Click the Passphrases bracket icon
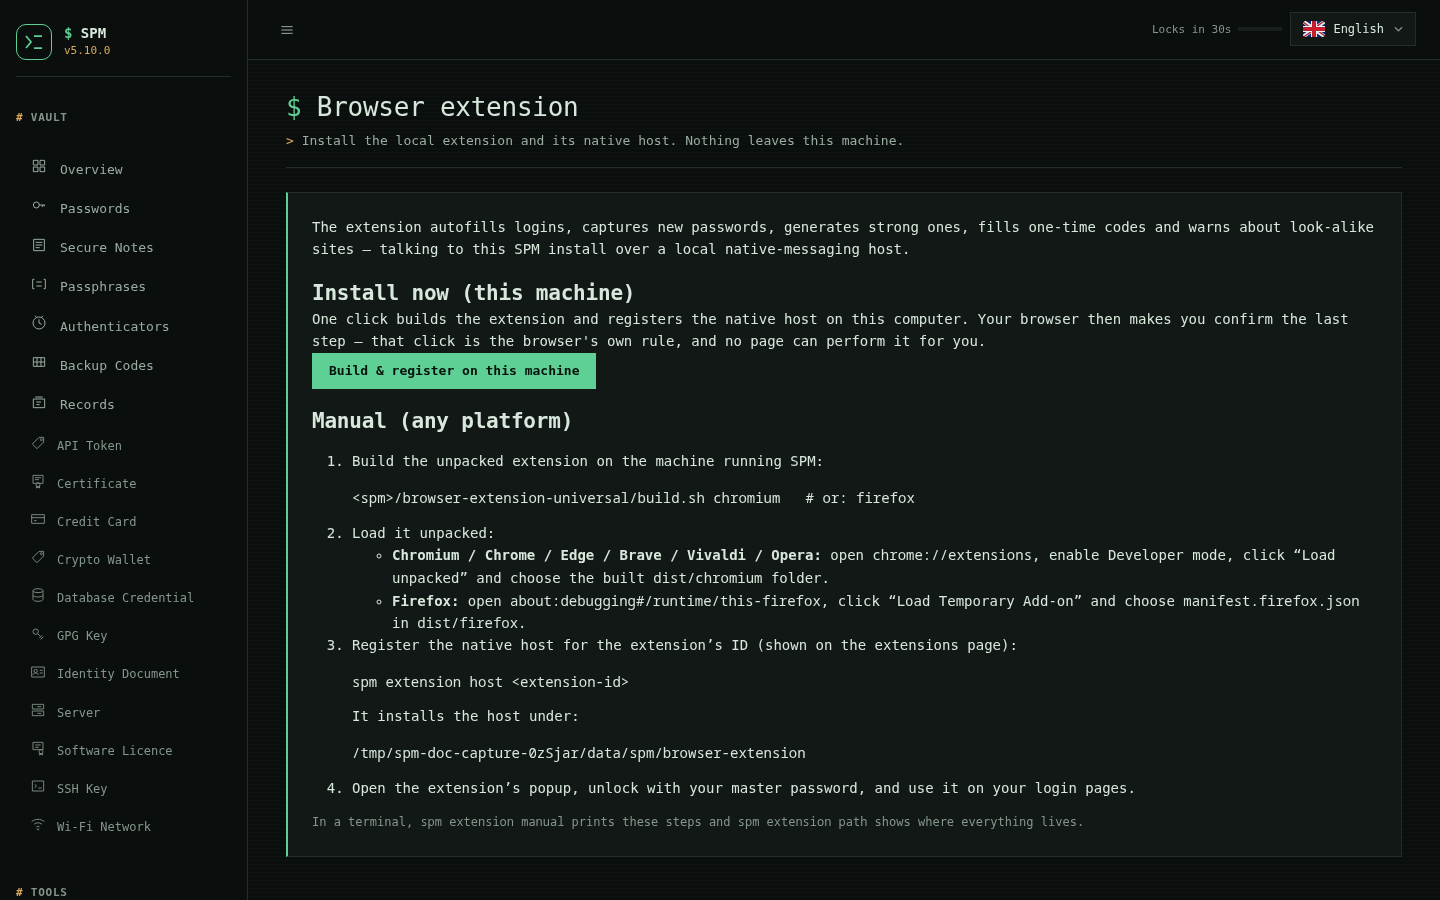This screenshot has height=900, width=1440. [x=39, y=284]
